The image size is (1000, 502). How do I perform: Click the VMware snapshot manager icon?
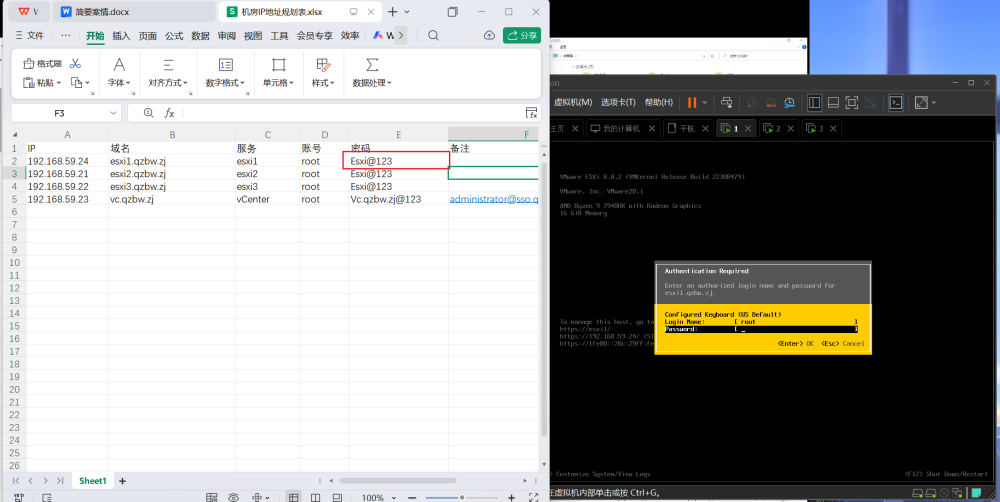point(789,102)
